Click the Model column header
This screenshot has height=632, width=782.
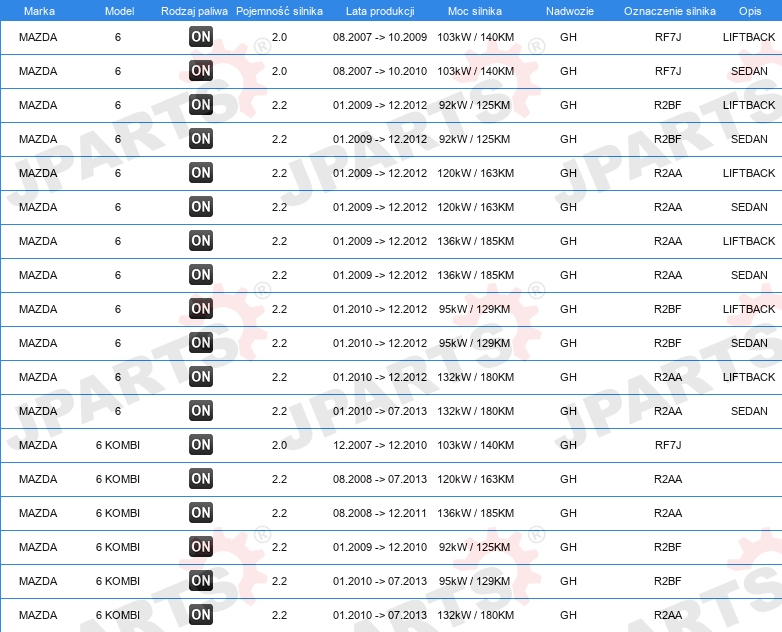119,11
